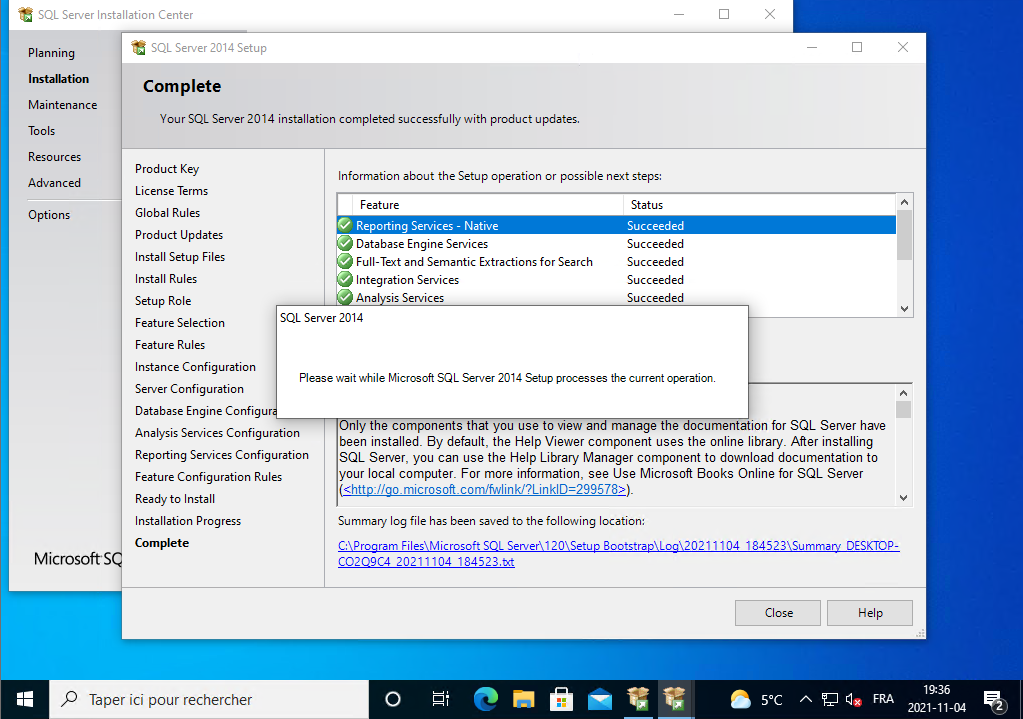Open the Microsoft Store taskbar icon

point(562,699)
